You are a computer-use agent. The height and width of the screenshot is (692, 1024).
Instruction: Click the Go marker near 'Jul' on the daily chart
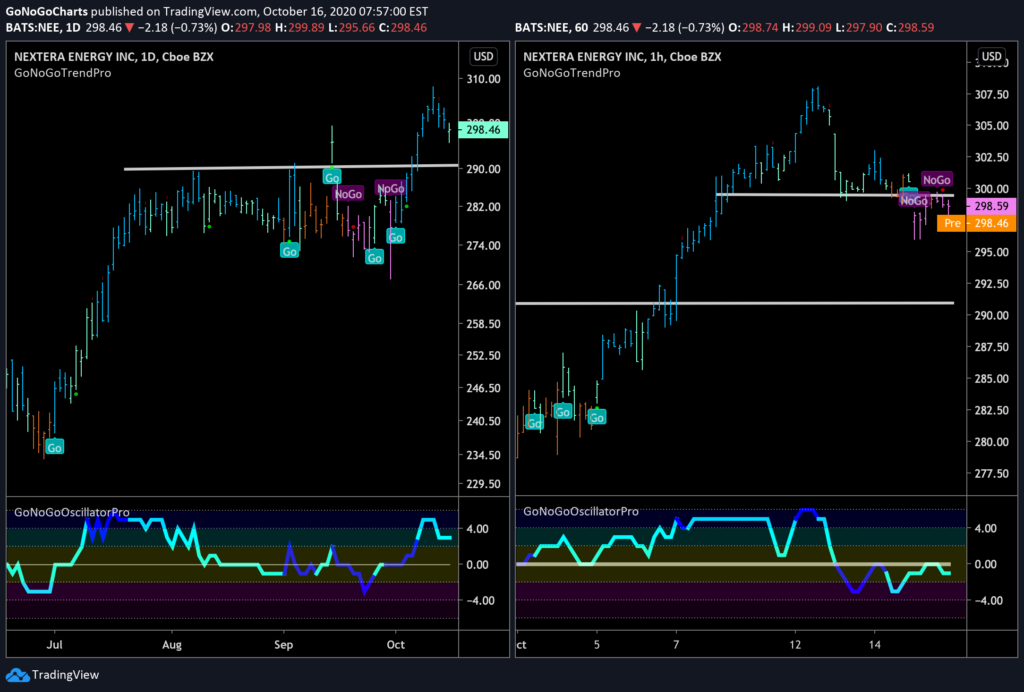coord(54,447)
